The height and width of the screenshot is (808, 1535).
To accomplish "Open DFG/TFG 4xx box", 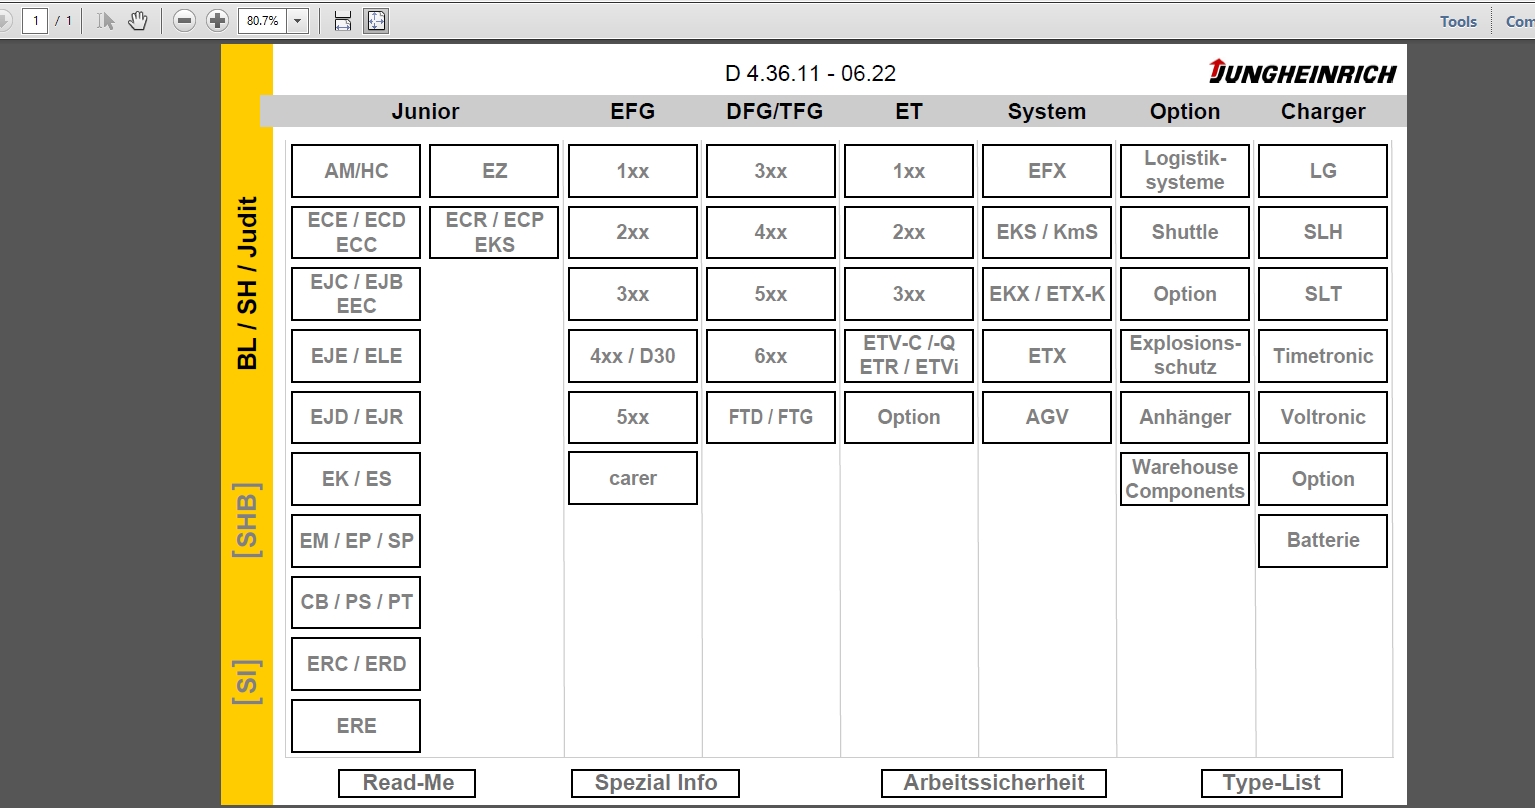I will (771, 232).
